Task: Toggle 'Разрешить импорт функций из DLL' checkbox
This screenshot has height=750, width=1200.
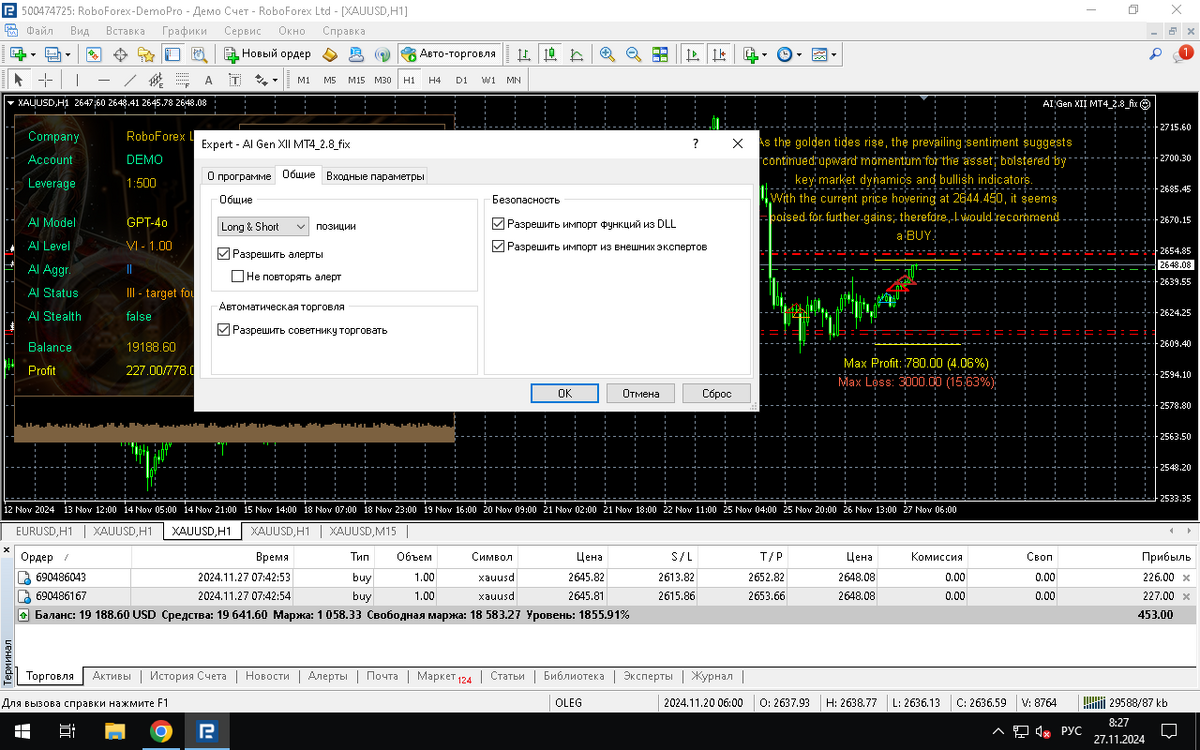Action: coord(498,224)
